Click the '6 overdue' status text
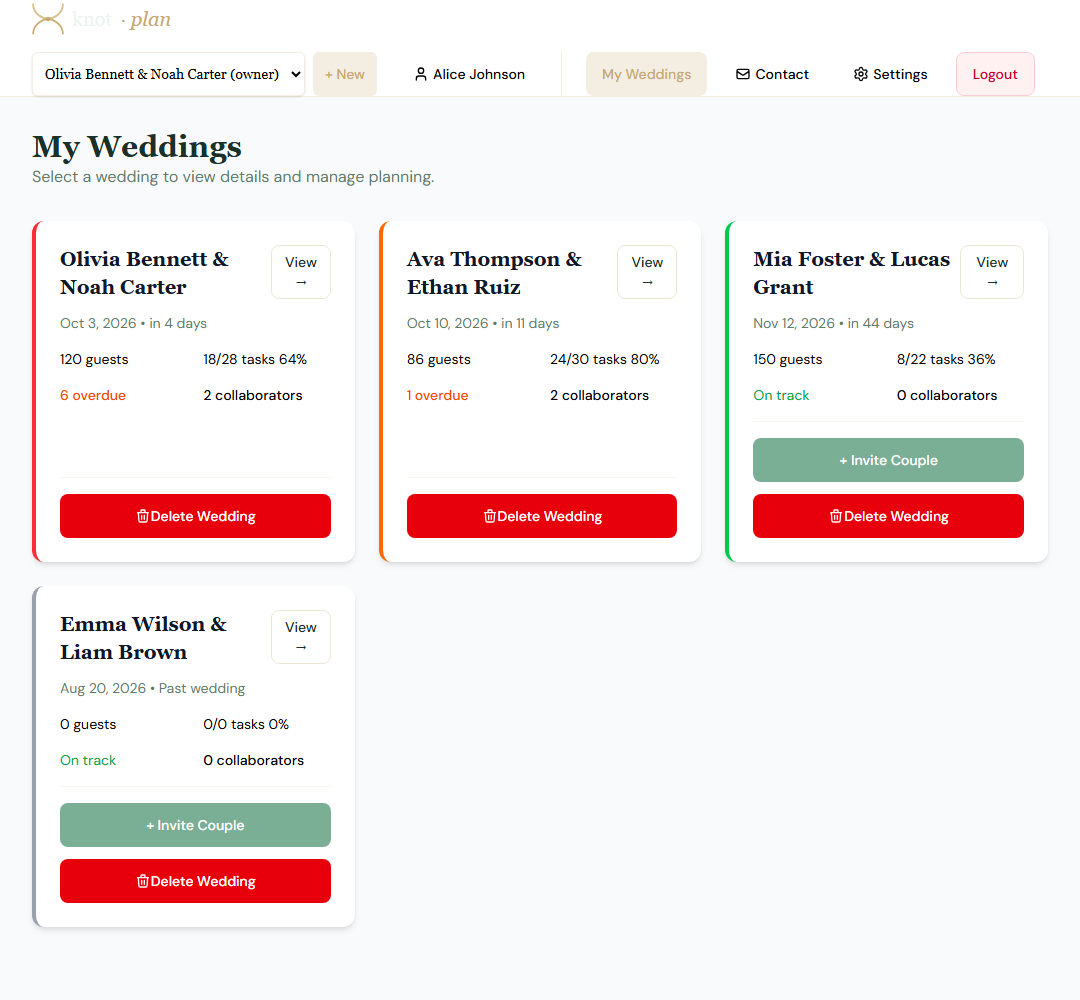This screenshot has height=1000, width=1080. [93, 395]
